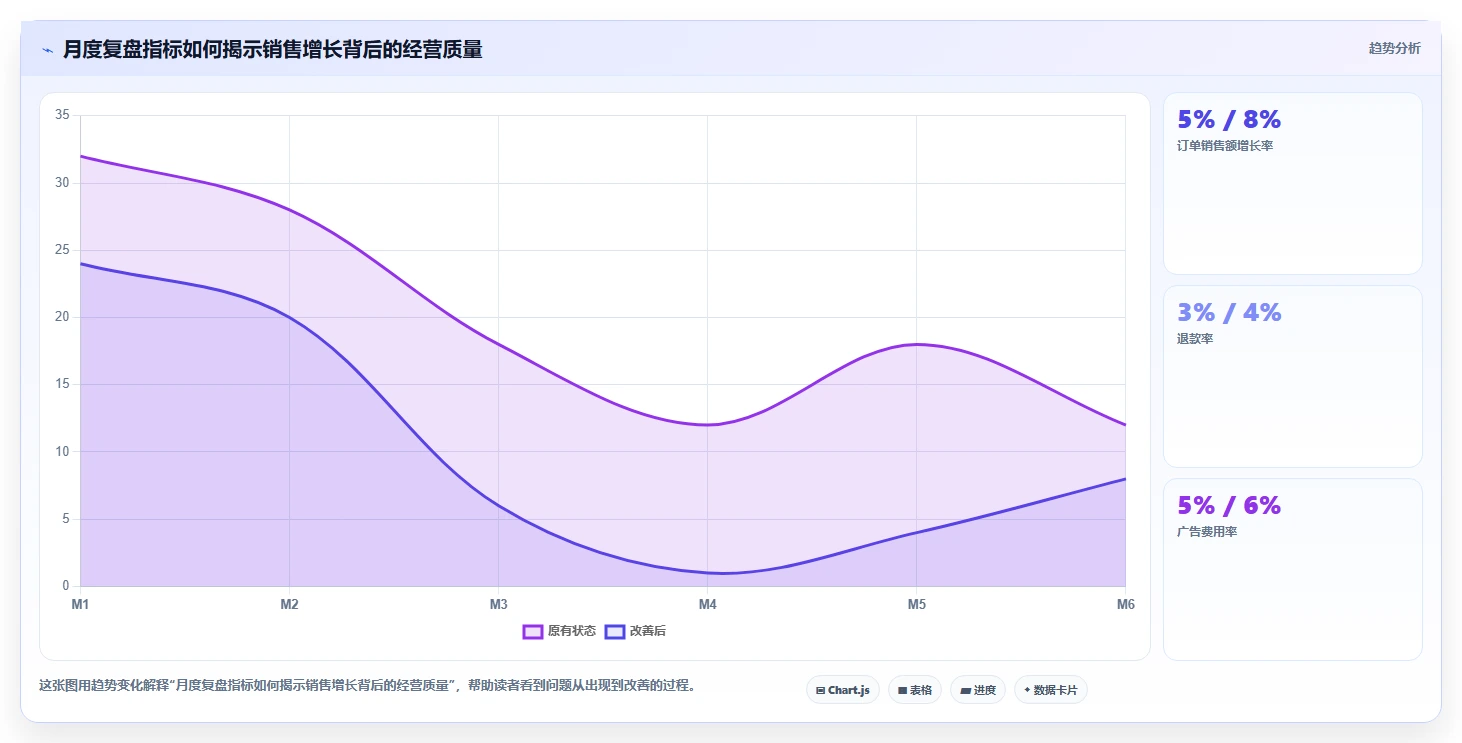1462x743 pixels.
Task: Click the Chart.js chip icon
Action: pyautogui.click(x=820, y=691)
